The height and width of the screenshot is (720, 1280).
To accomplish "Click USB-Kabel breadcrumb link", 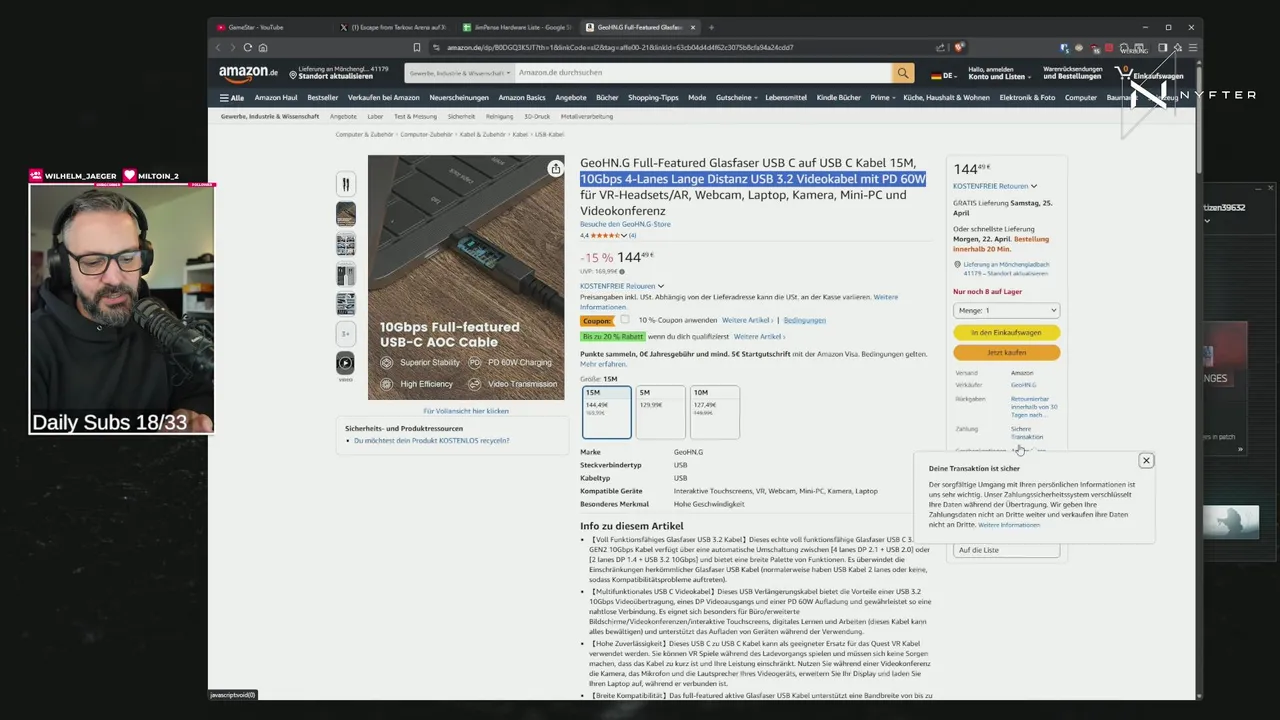I will tap(549, 134).
